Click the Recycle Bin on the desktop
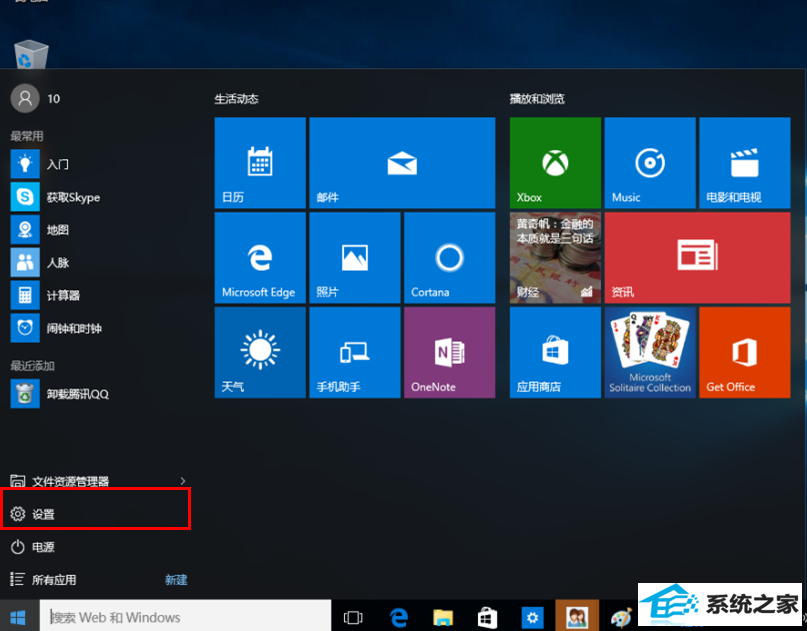This screenshot has width=807, height=631. point(31,55)
